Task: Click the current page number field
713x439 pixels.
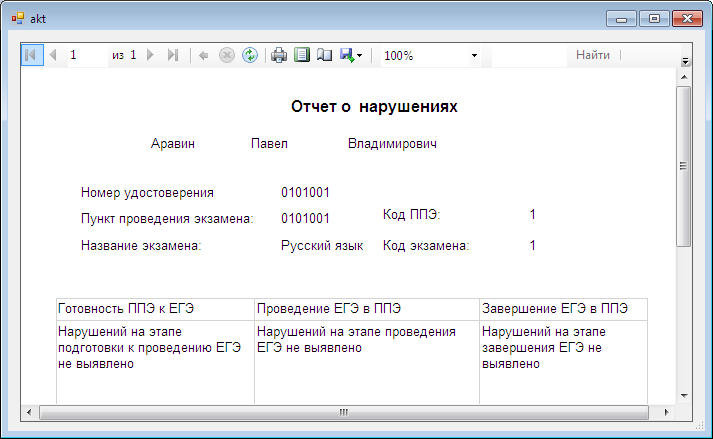Action: [x=88, y=56]
